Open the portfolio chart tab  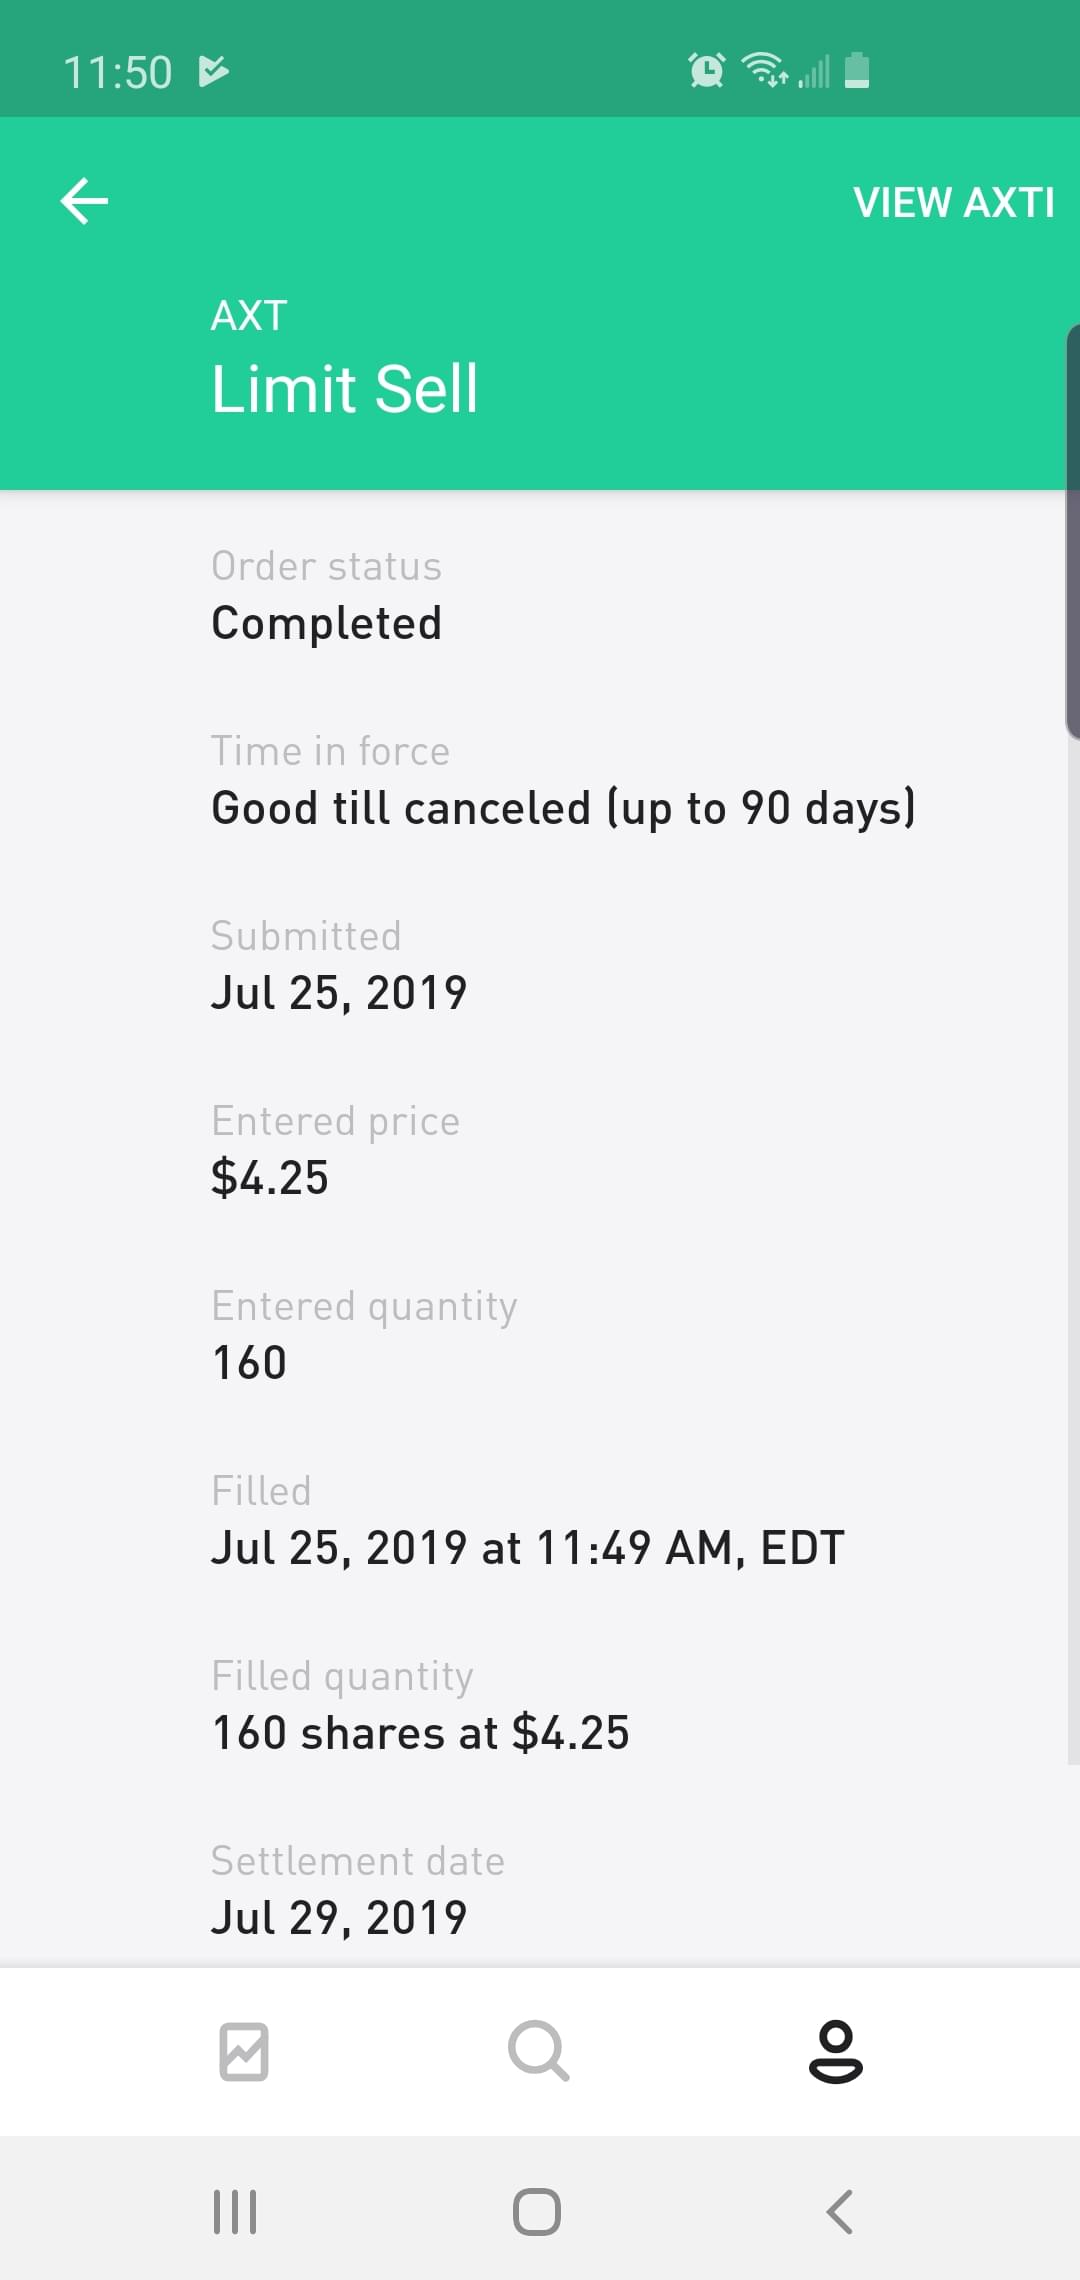click(244, 2051)
